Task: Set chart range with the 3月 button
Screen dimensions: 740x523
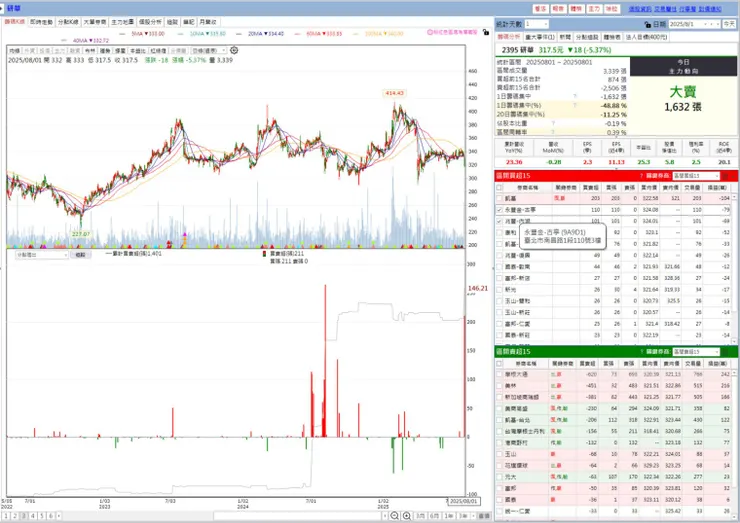Action: [x=420, y=516]
